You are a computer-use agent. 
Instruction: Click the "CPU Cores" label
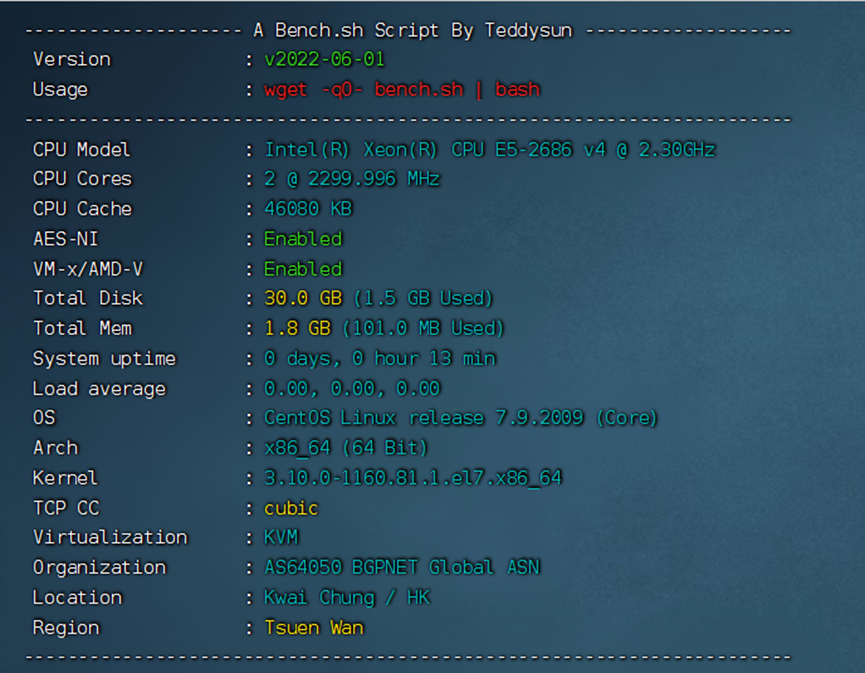click(83, 179)
